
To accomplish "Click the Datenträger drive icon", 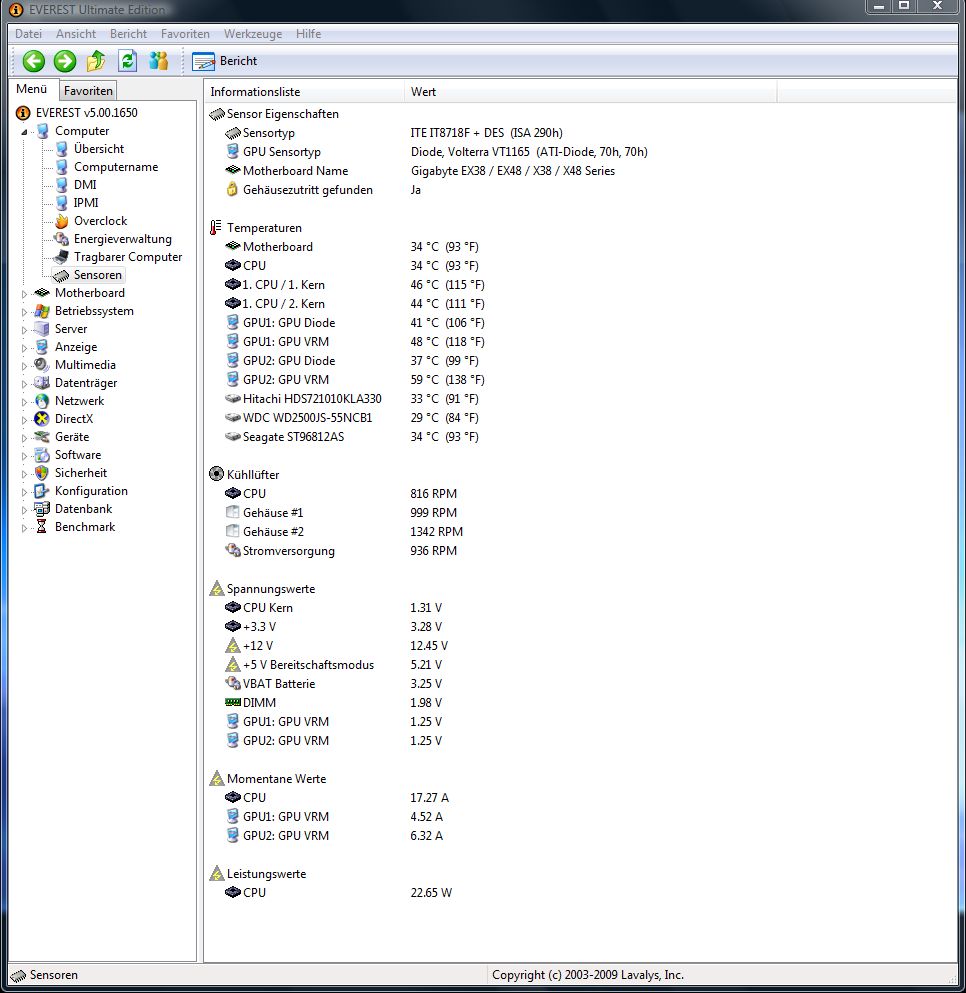I will point(42,383).
